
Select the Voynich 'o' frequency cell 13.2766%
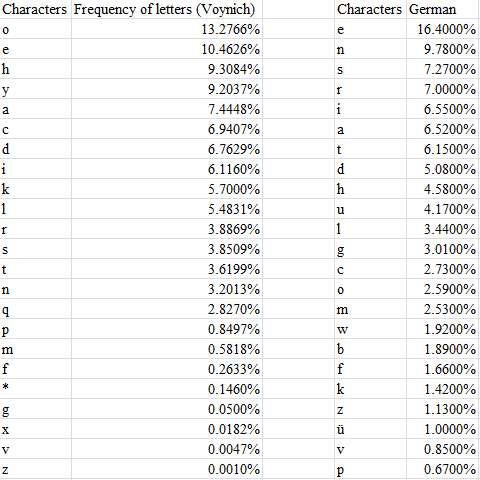pyautogui.click(x=167, y=29)
